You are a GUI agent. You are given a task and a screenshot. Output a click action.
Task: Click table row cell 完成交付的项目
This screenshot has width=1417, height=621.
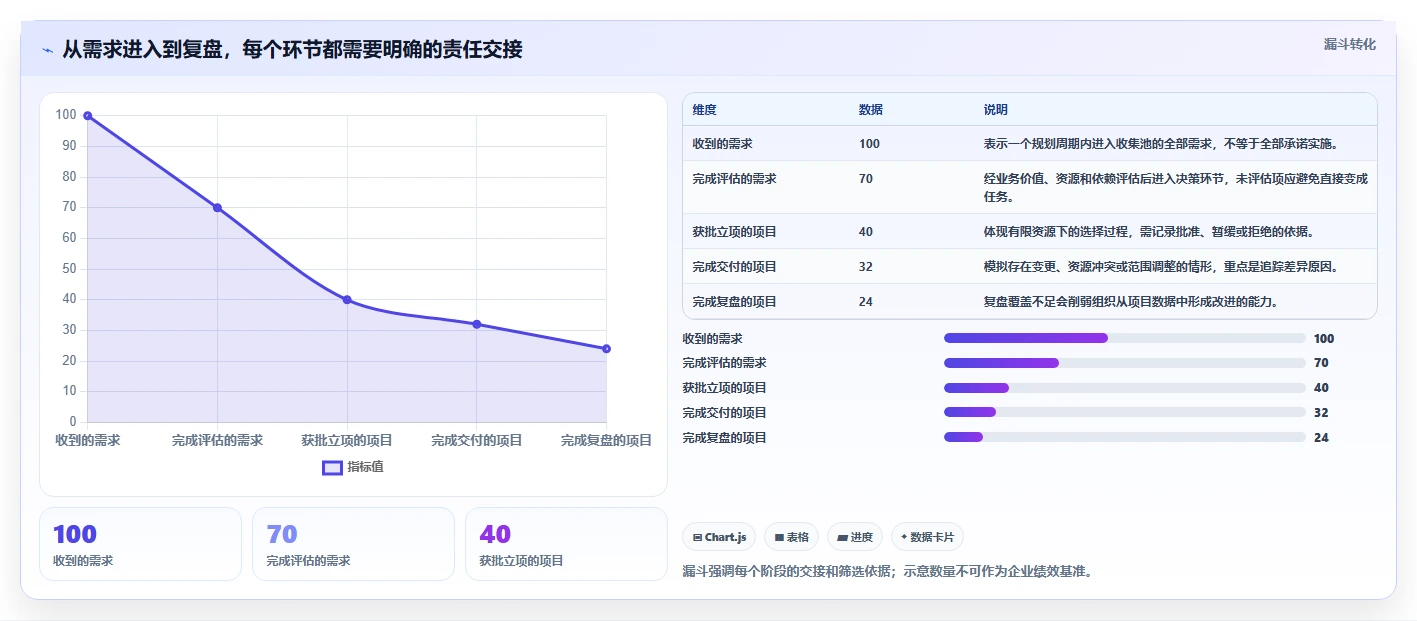[x=734, y=267]
